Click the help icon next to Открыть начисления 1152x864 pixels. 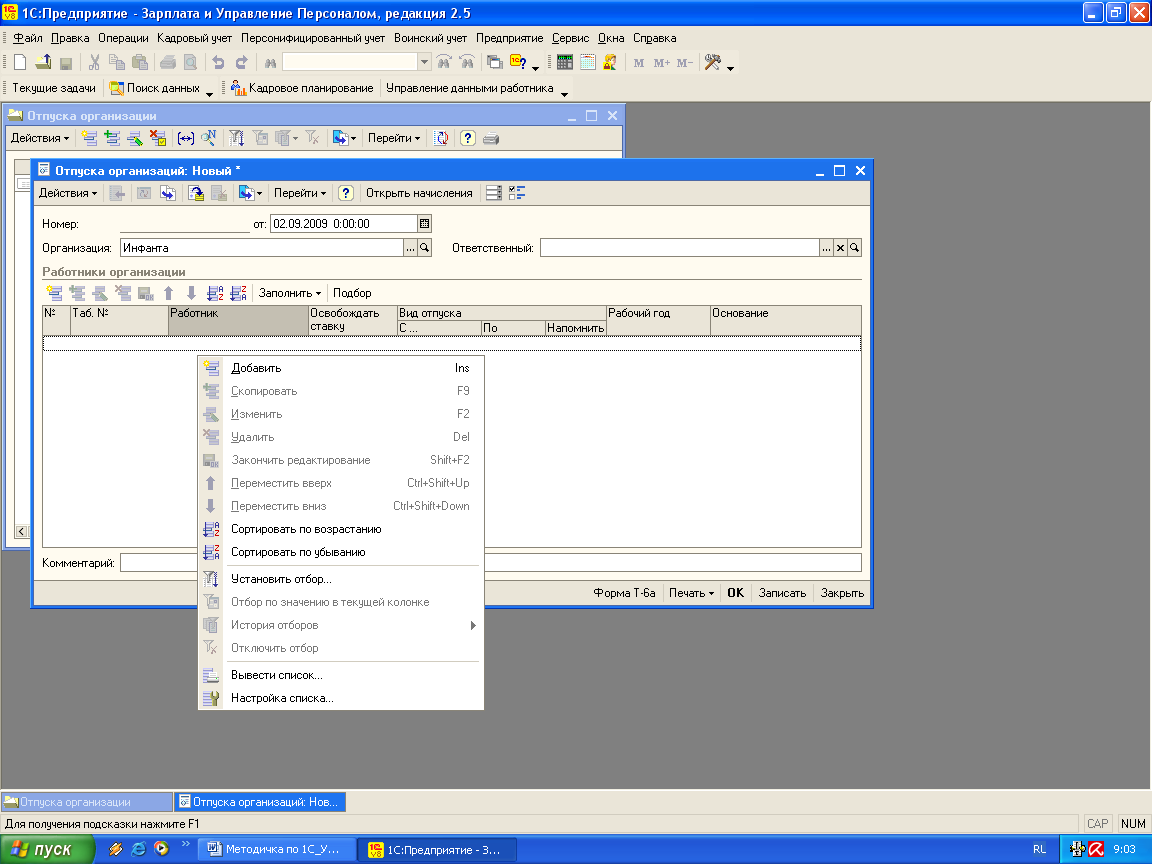(x=346, y=193)
